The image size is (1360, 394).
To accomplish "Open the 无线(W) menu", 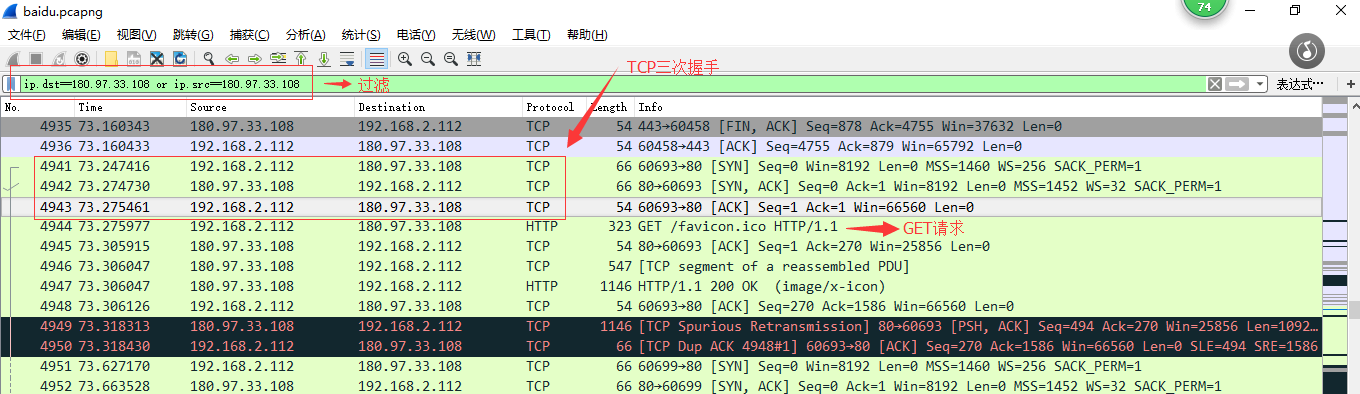I will pos(474,35).
